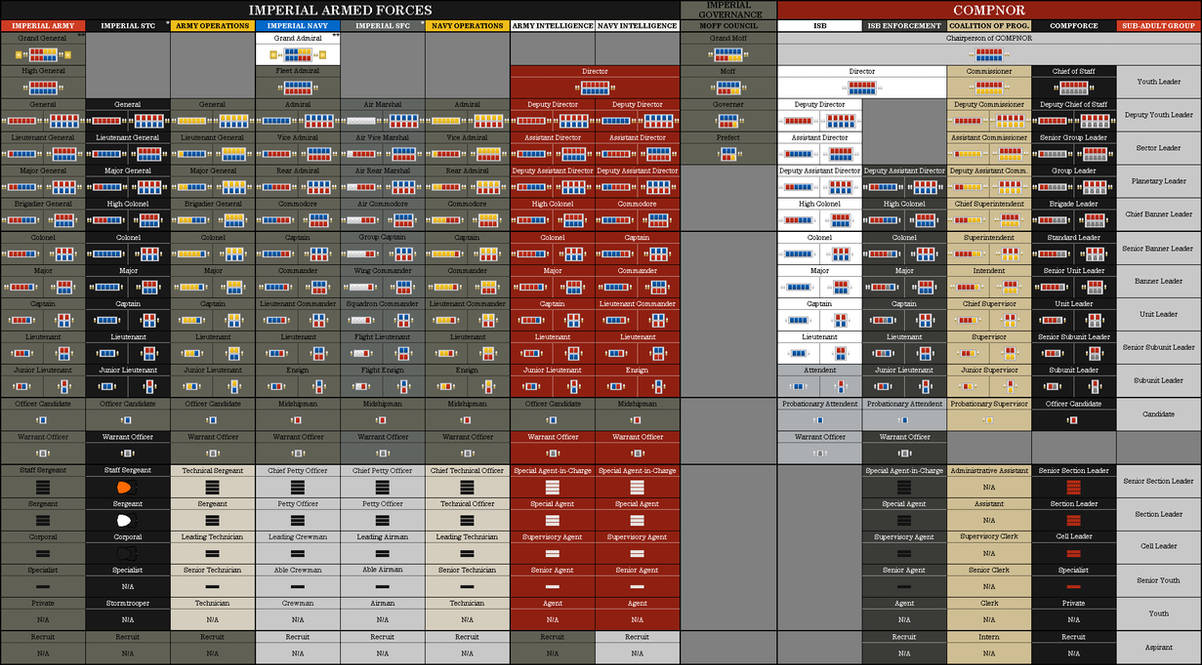Click the IMPERIAL SFC column header

pyautogui.click(x=382, y=25)
